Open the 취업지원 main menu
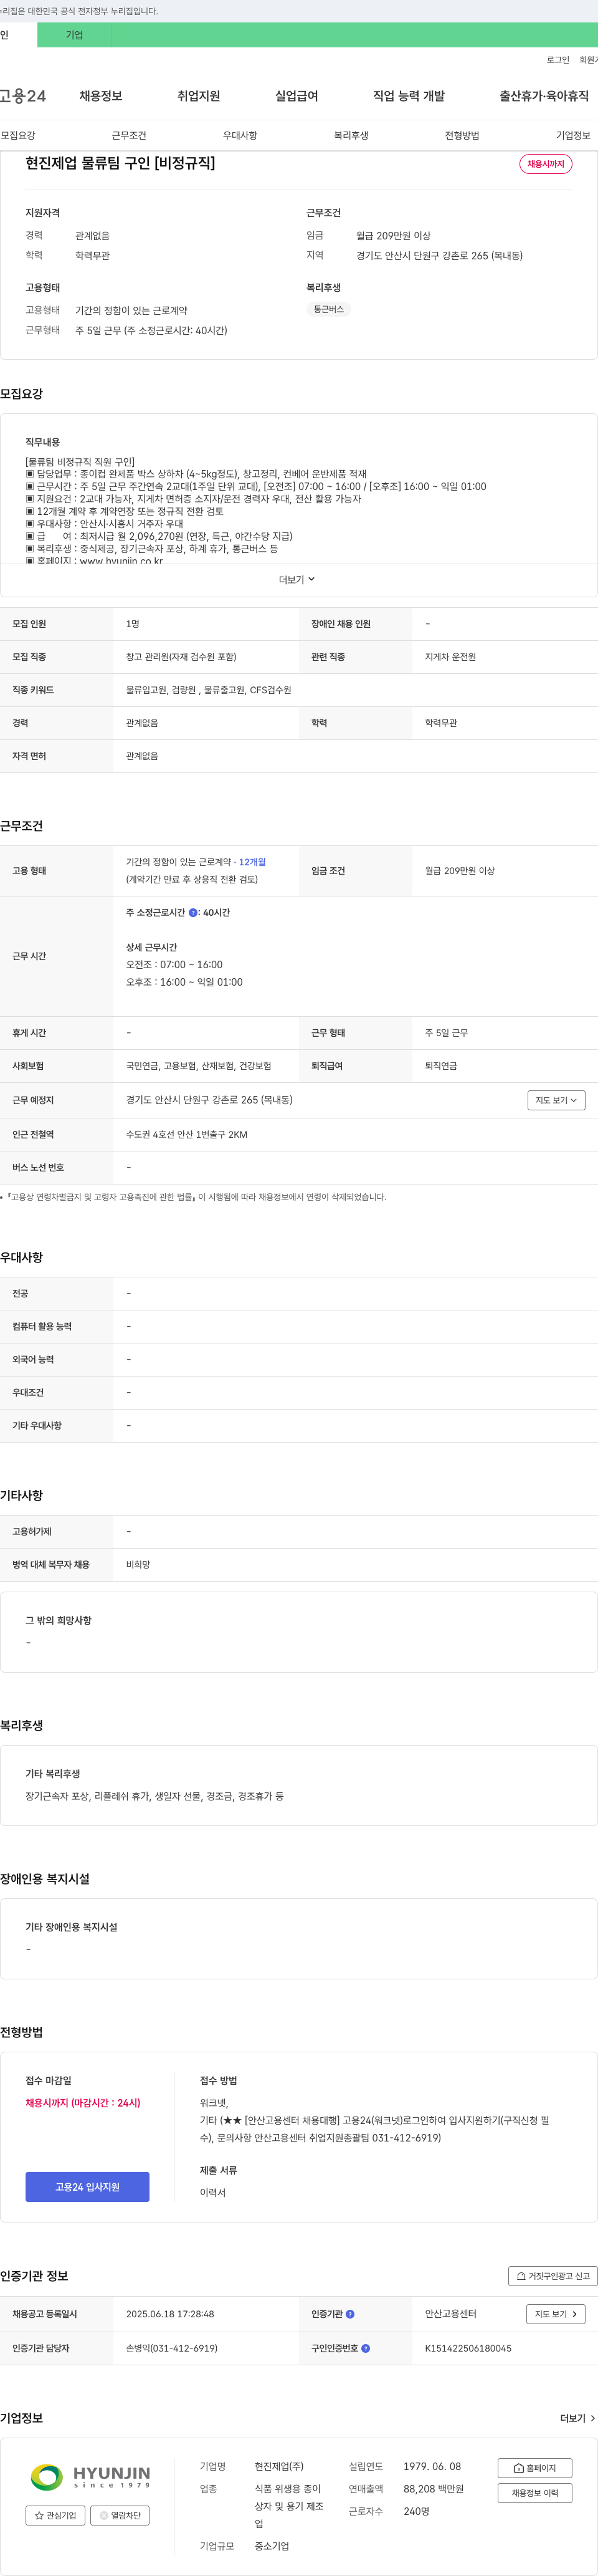 coord(198,96)
